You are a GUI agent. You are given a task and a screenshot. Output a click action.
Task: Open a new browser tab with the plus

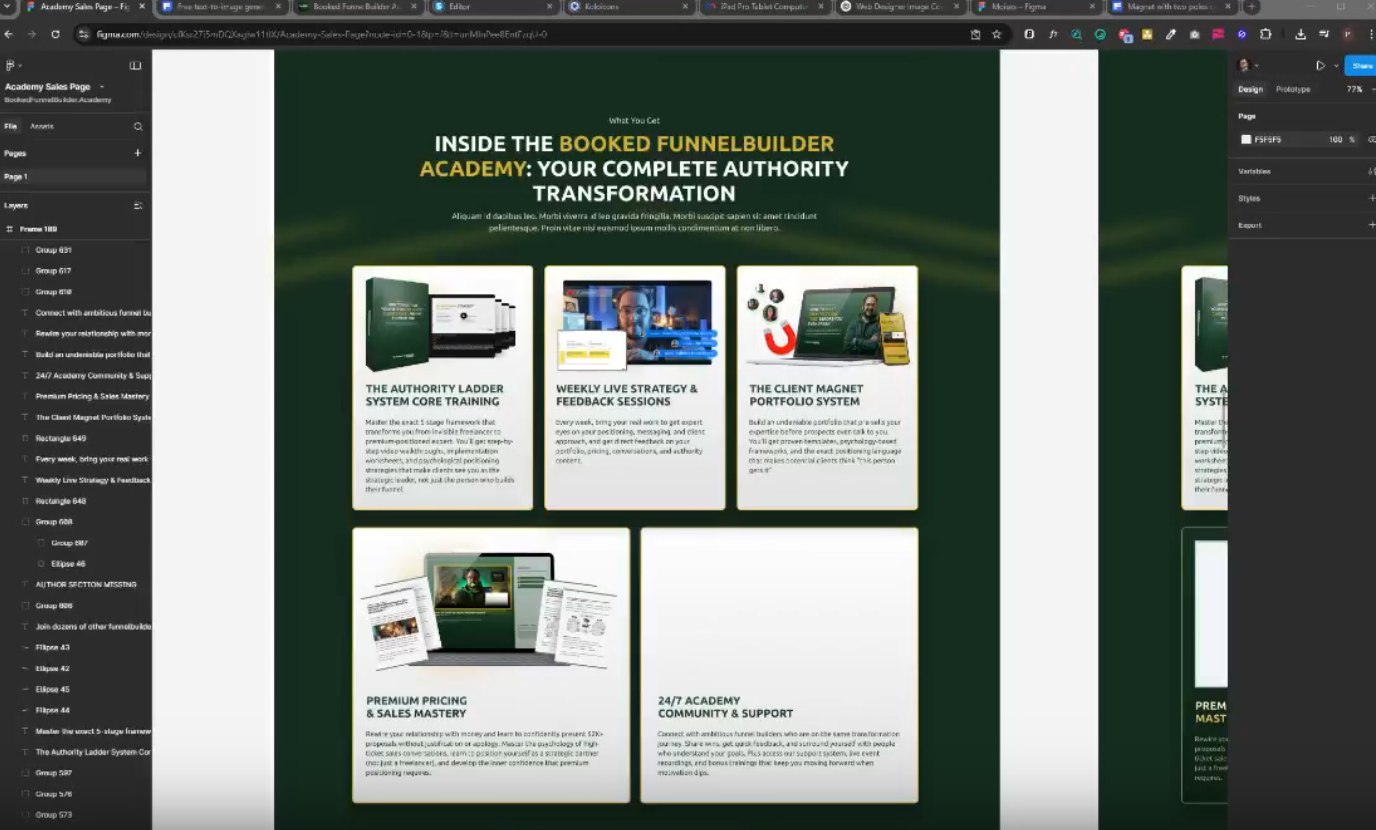(x=1251, y=7)
